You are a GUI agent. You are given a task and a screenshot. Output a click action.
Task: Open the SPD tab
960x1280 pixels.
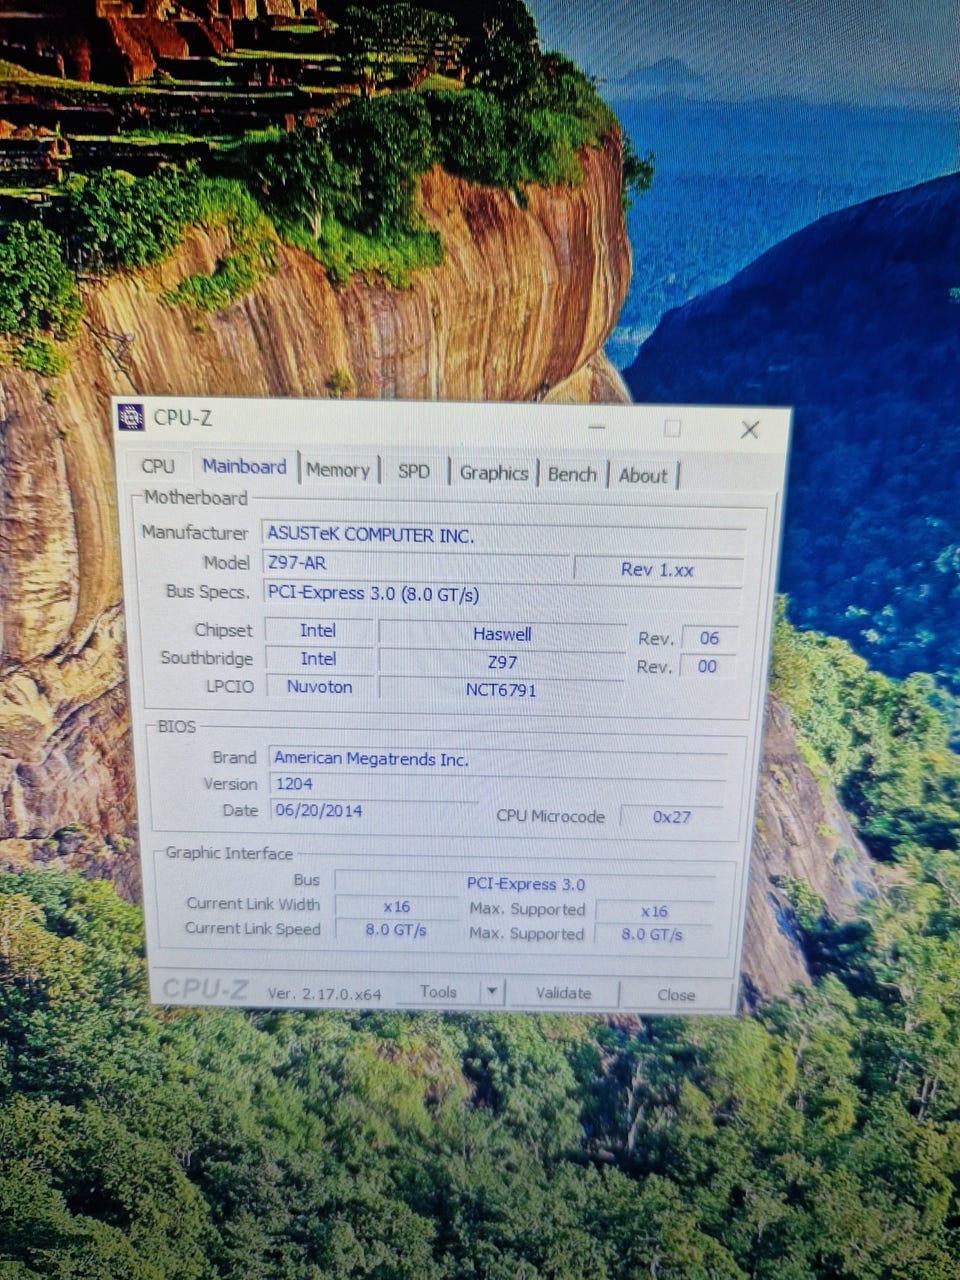point(414,471)
